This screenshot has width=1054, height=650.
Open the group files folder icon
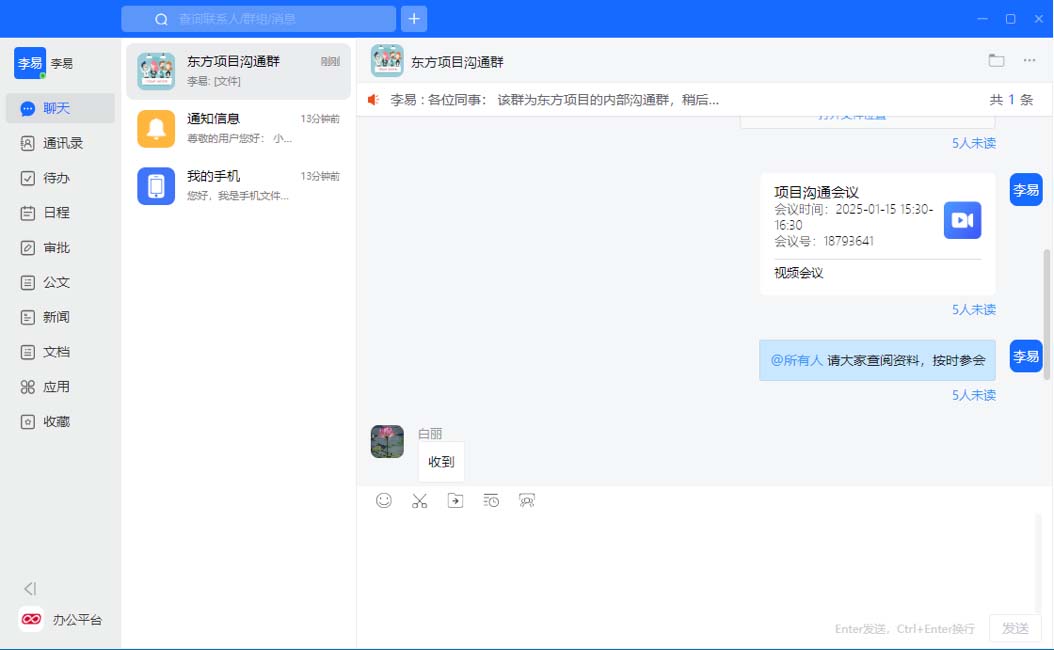(x=996, y=61)
